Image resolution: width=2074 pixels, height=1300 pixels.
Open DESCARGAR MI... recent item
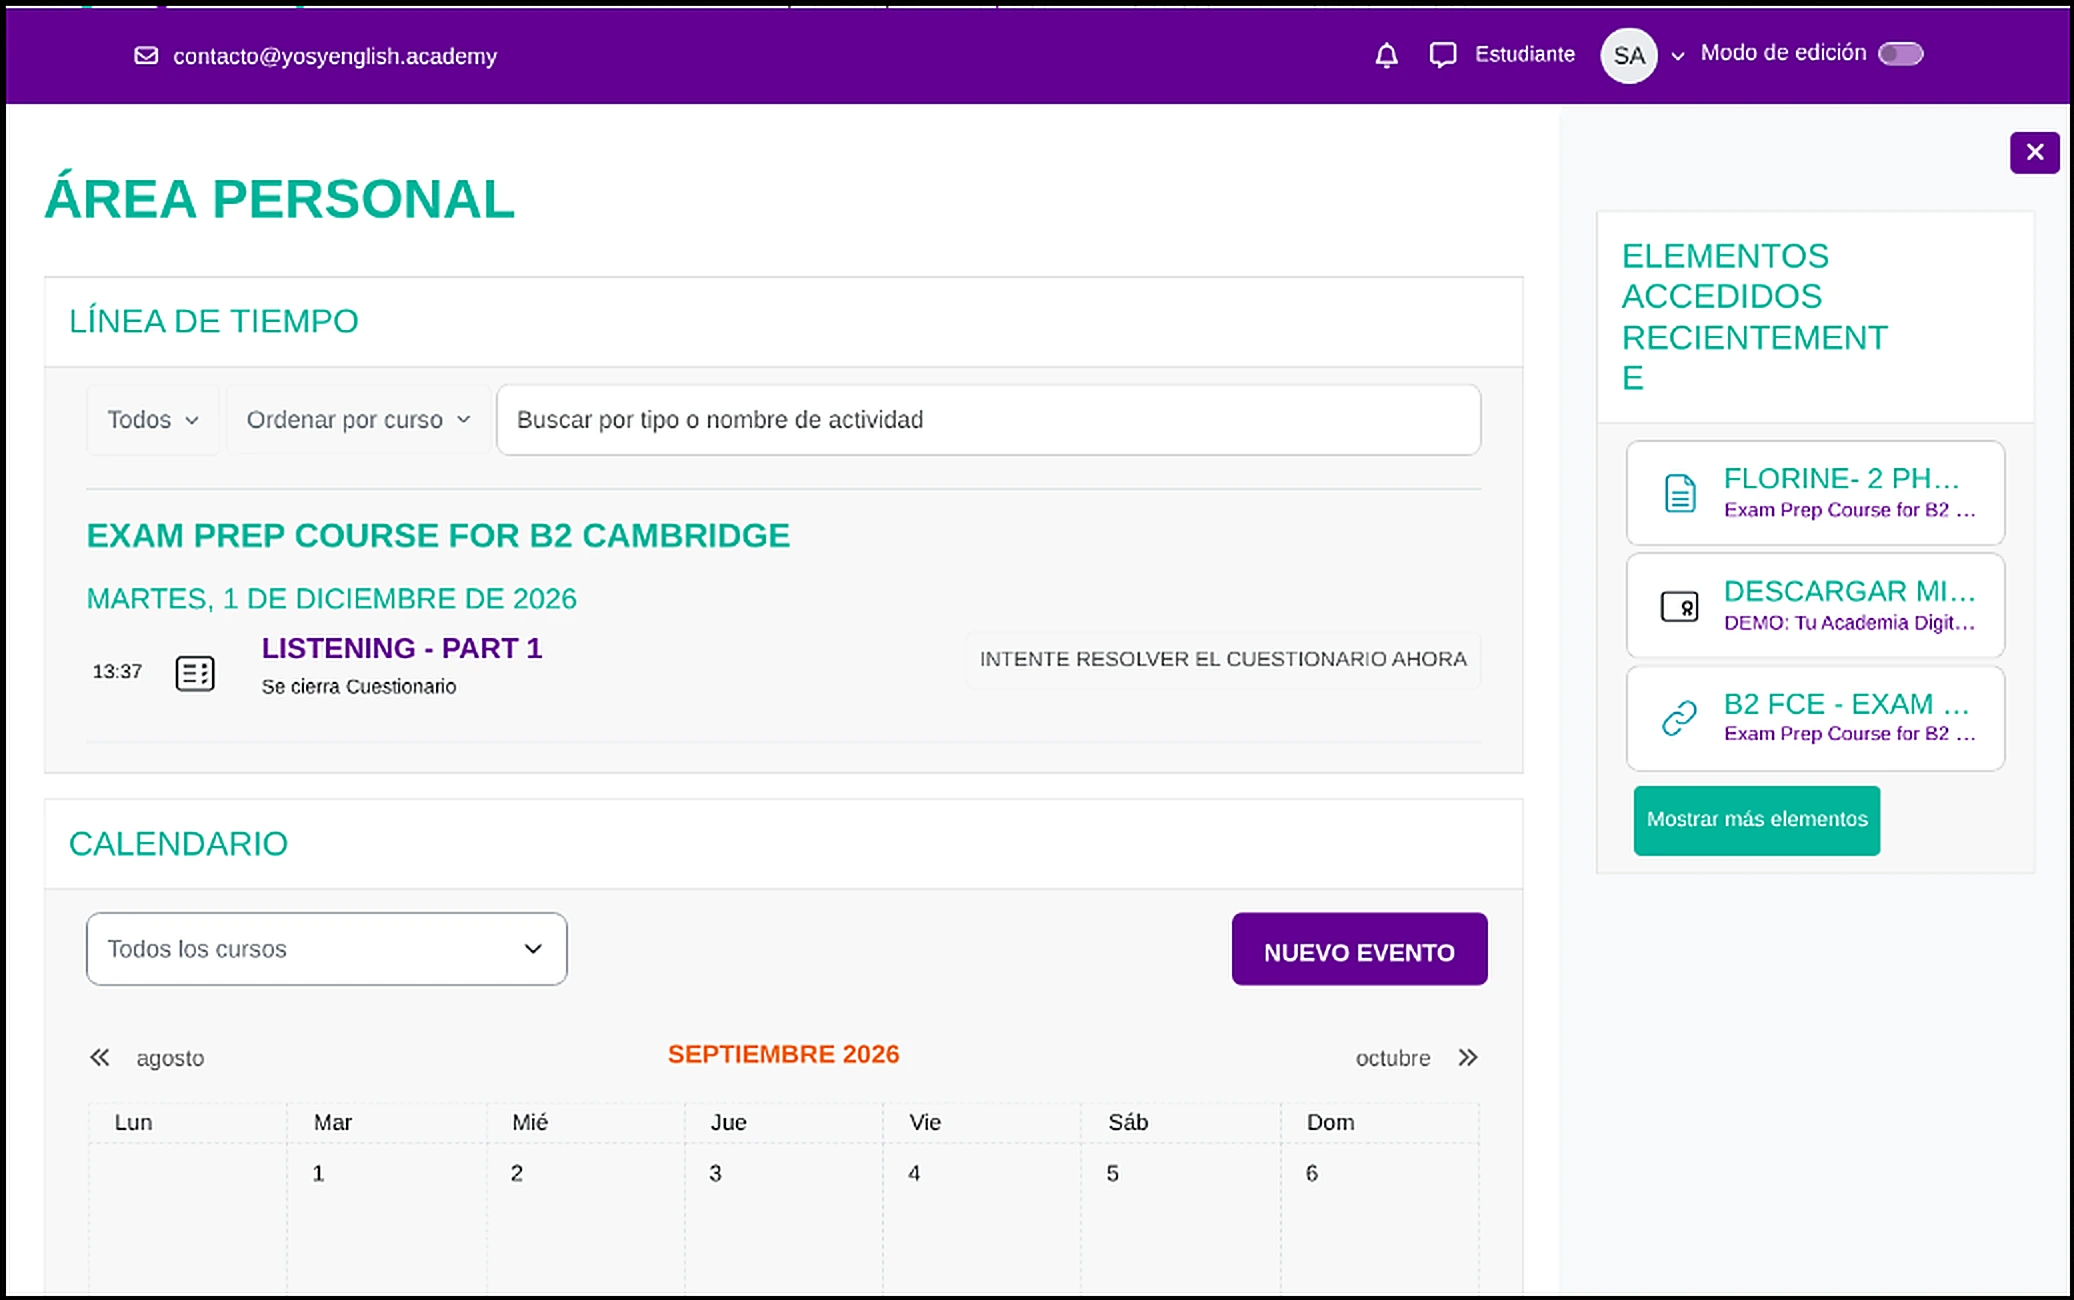[x=1815, y=606]
